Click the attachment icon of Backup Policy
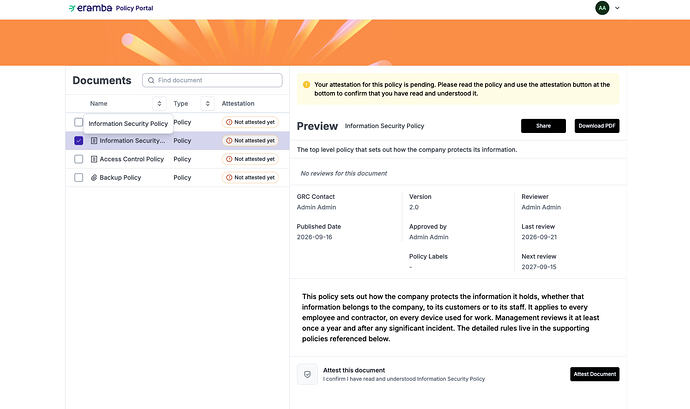 point(94,177)
